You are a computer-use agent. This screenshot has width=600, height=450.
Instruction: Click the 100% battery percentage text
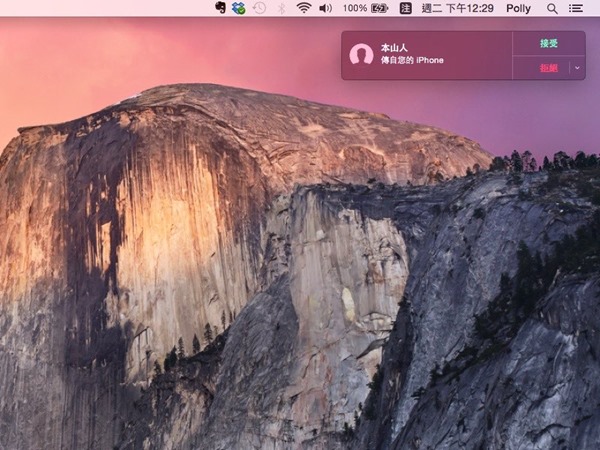(355, 8)
